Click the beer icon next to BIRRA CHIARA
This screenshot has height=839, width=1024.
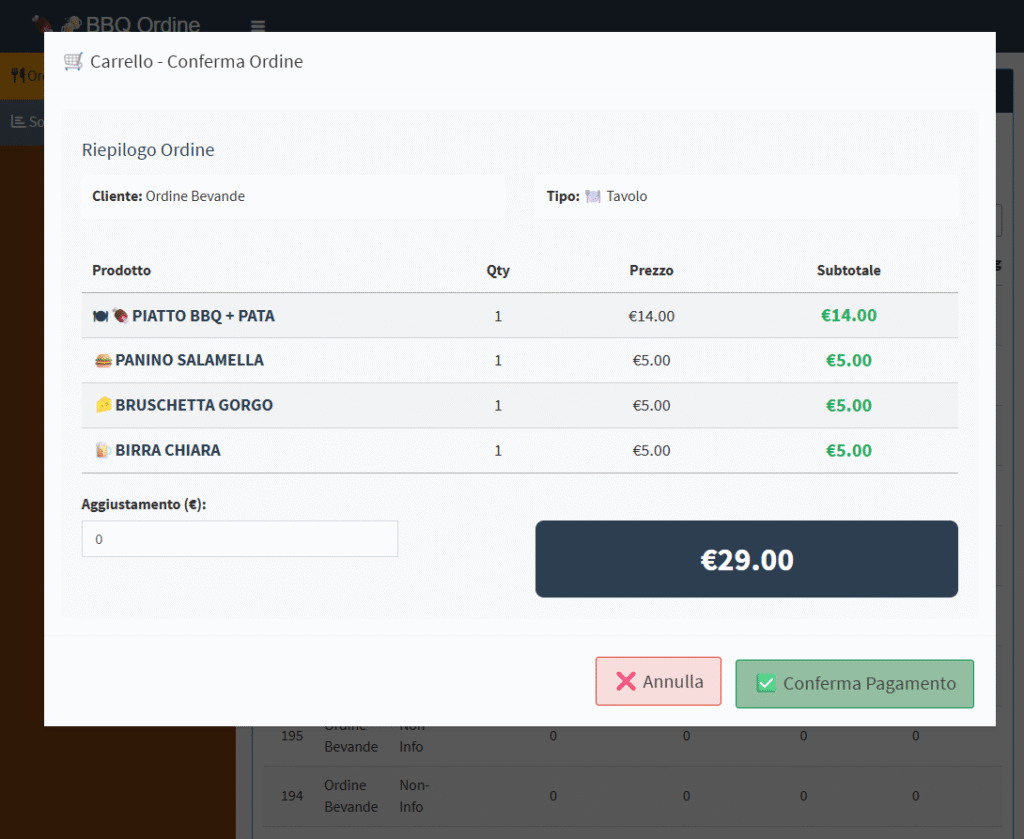pos(102,450)
